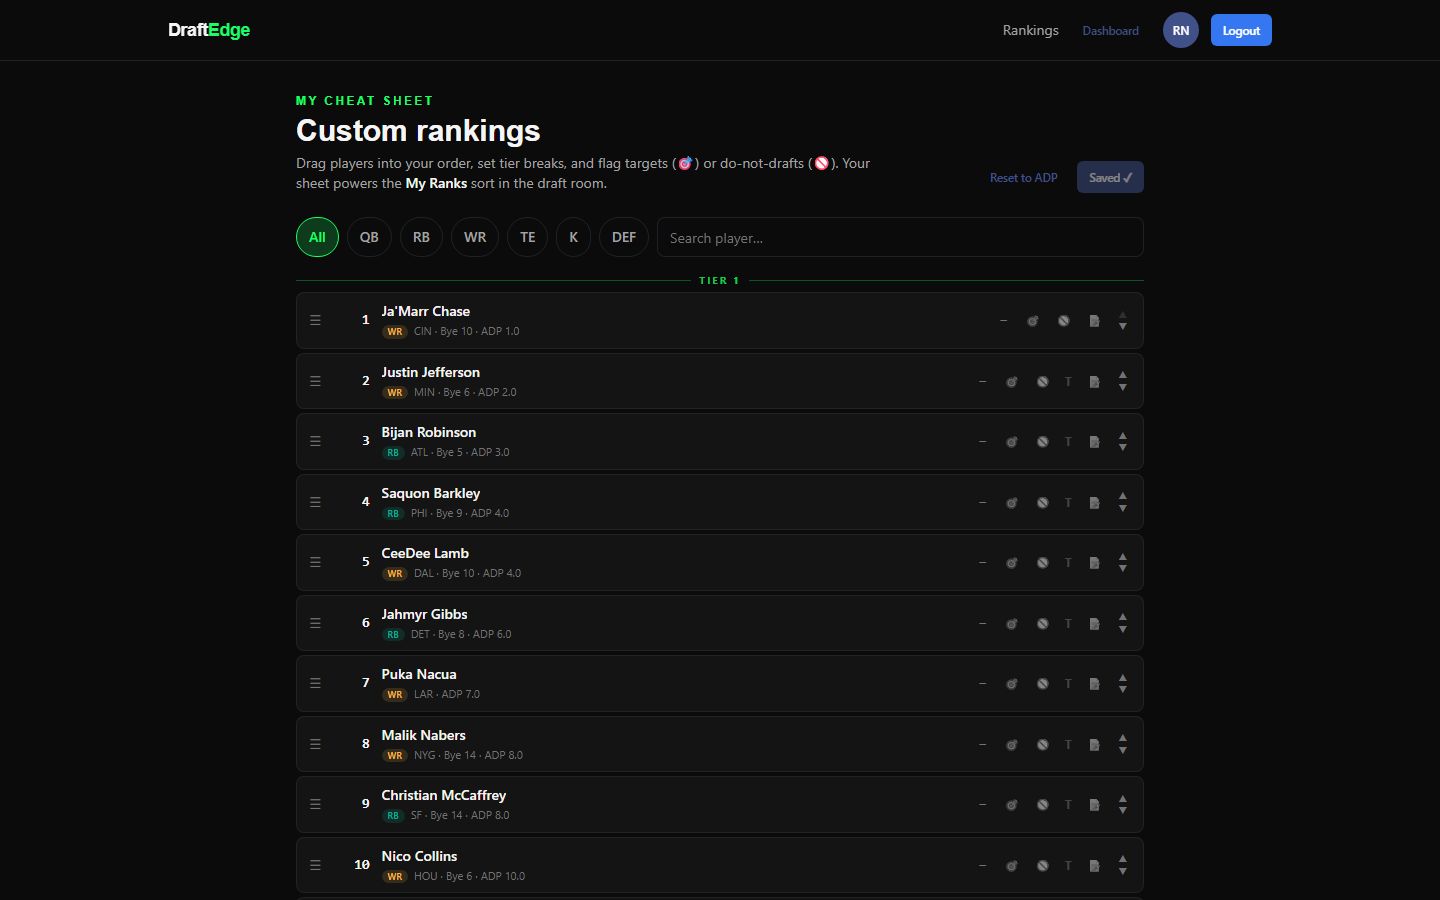Move Bijan Robinson up one rank
The image size is (1440, 900).
pos(1123,436)
